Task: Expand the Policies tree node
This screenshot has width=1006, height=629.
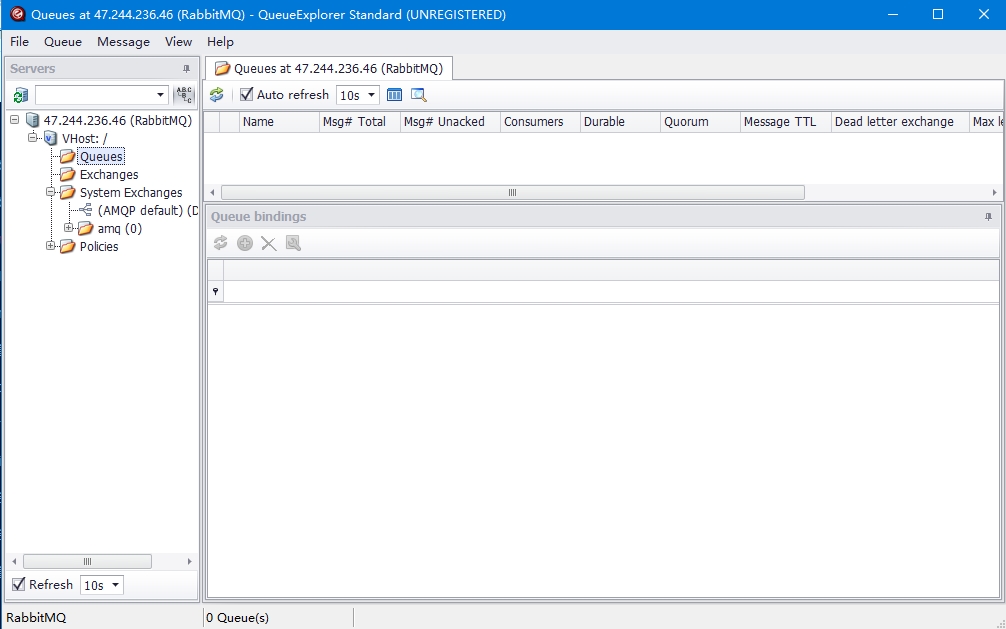Action: click(x=51, y=246)
